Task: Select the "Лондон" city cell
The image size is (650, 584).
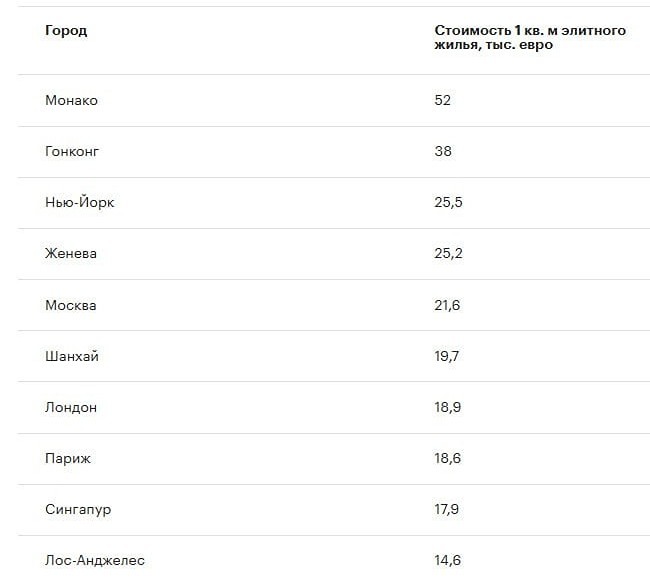Action: (71, 407)
